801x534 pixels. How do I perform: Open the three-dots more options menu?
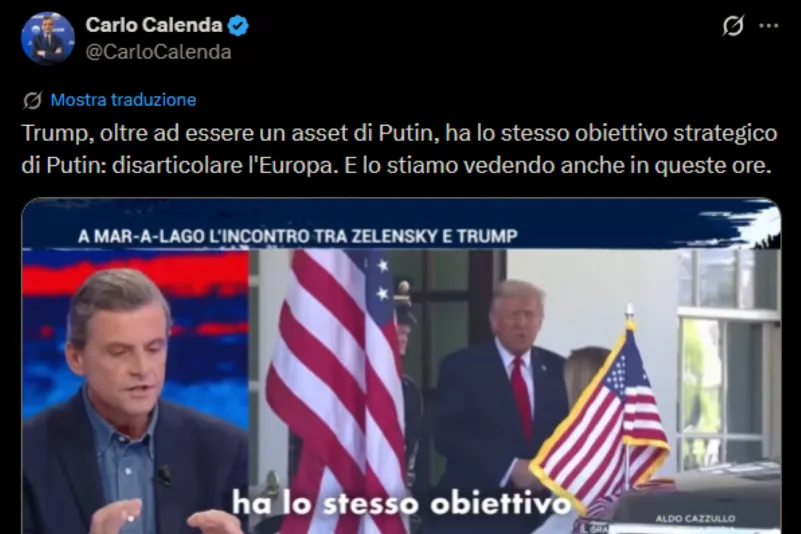tap(769, 26)
